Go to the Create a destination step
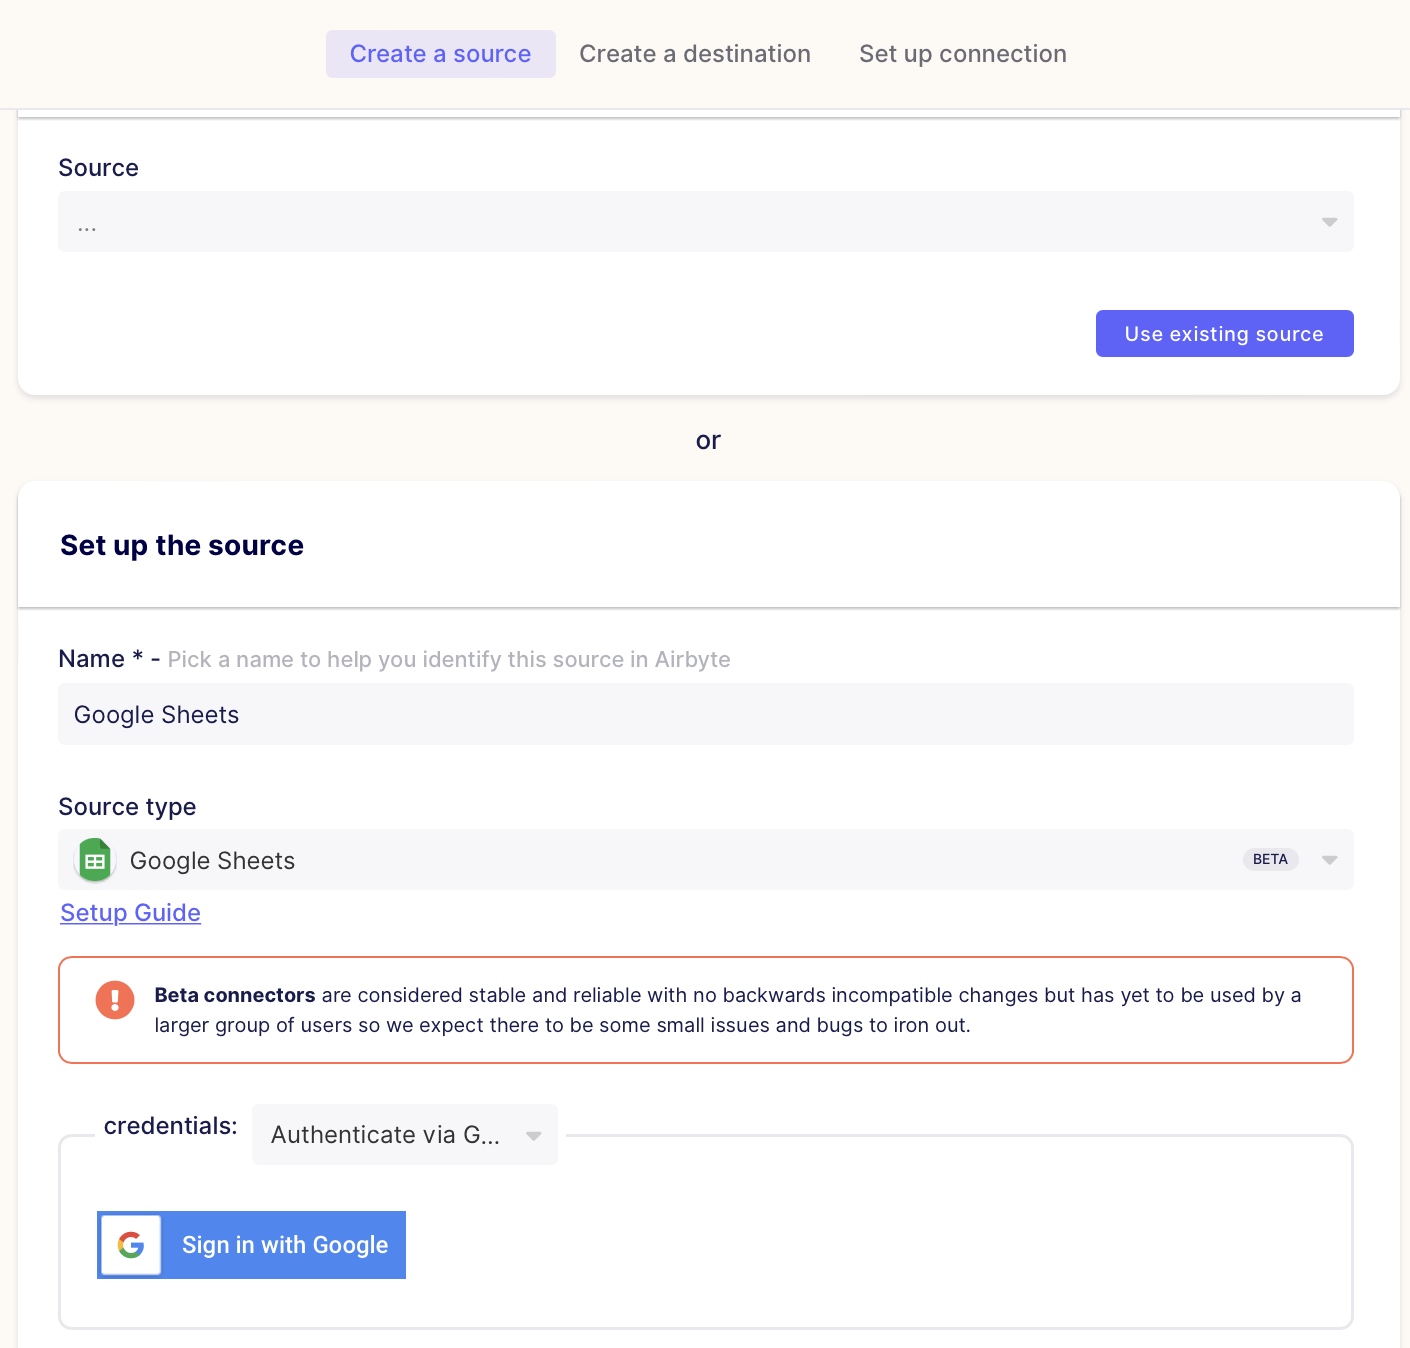This screenshot has height=1348, width=1410. [695, 54]
